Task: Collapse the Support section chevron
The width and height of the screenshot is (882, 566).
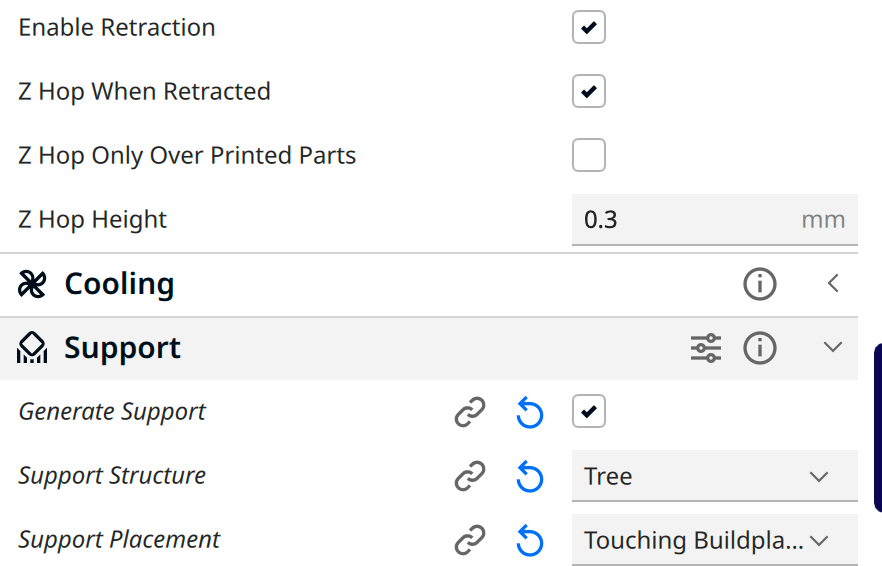Action: coord(833,348)
